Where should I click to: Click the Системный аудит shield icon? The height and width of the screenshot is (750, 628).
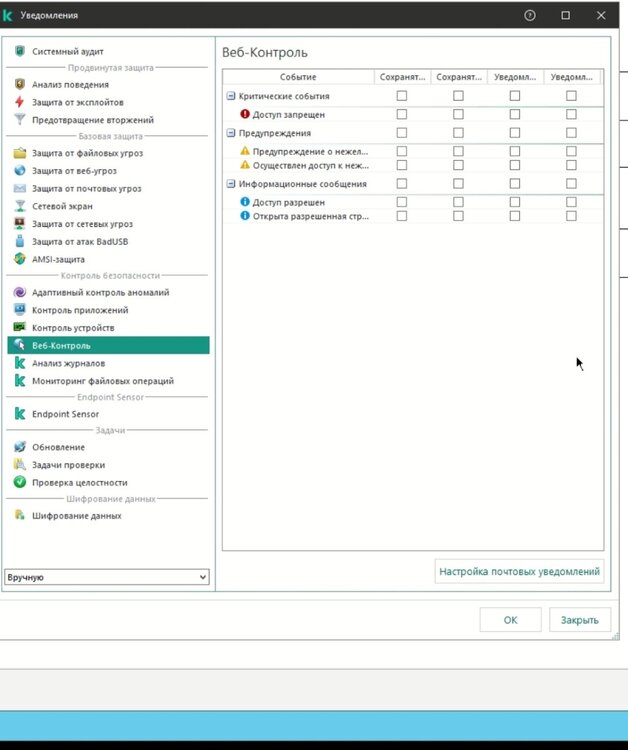click(20, 51)
